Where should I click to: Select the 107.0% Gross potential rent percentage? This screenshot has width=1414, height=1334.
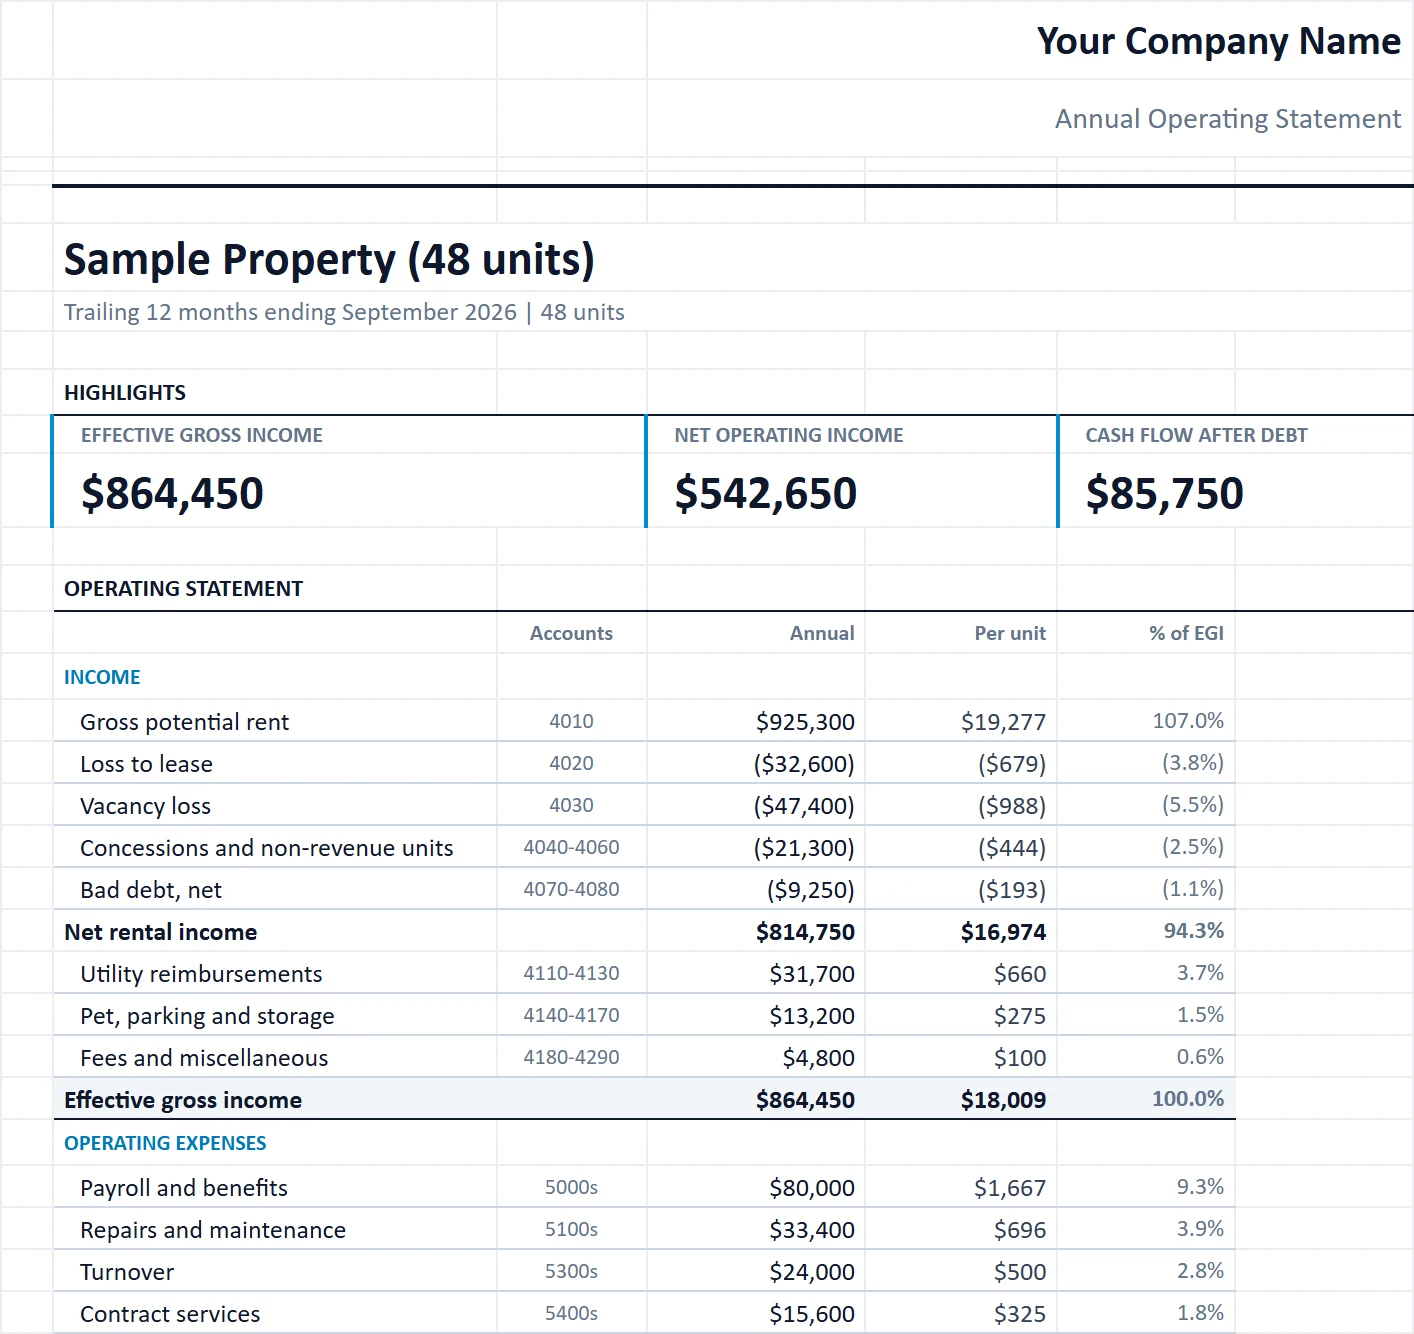(x=1188, y=720)
